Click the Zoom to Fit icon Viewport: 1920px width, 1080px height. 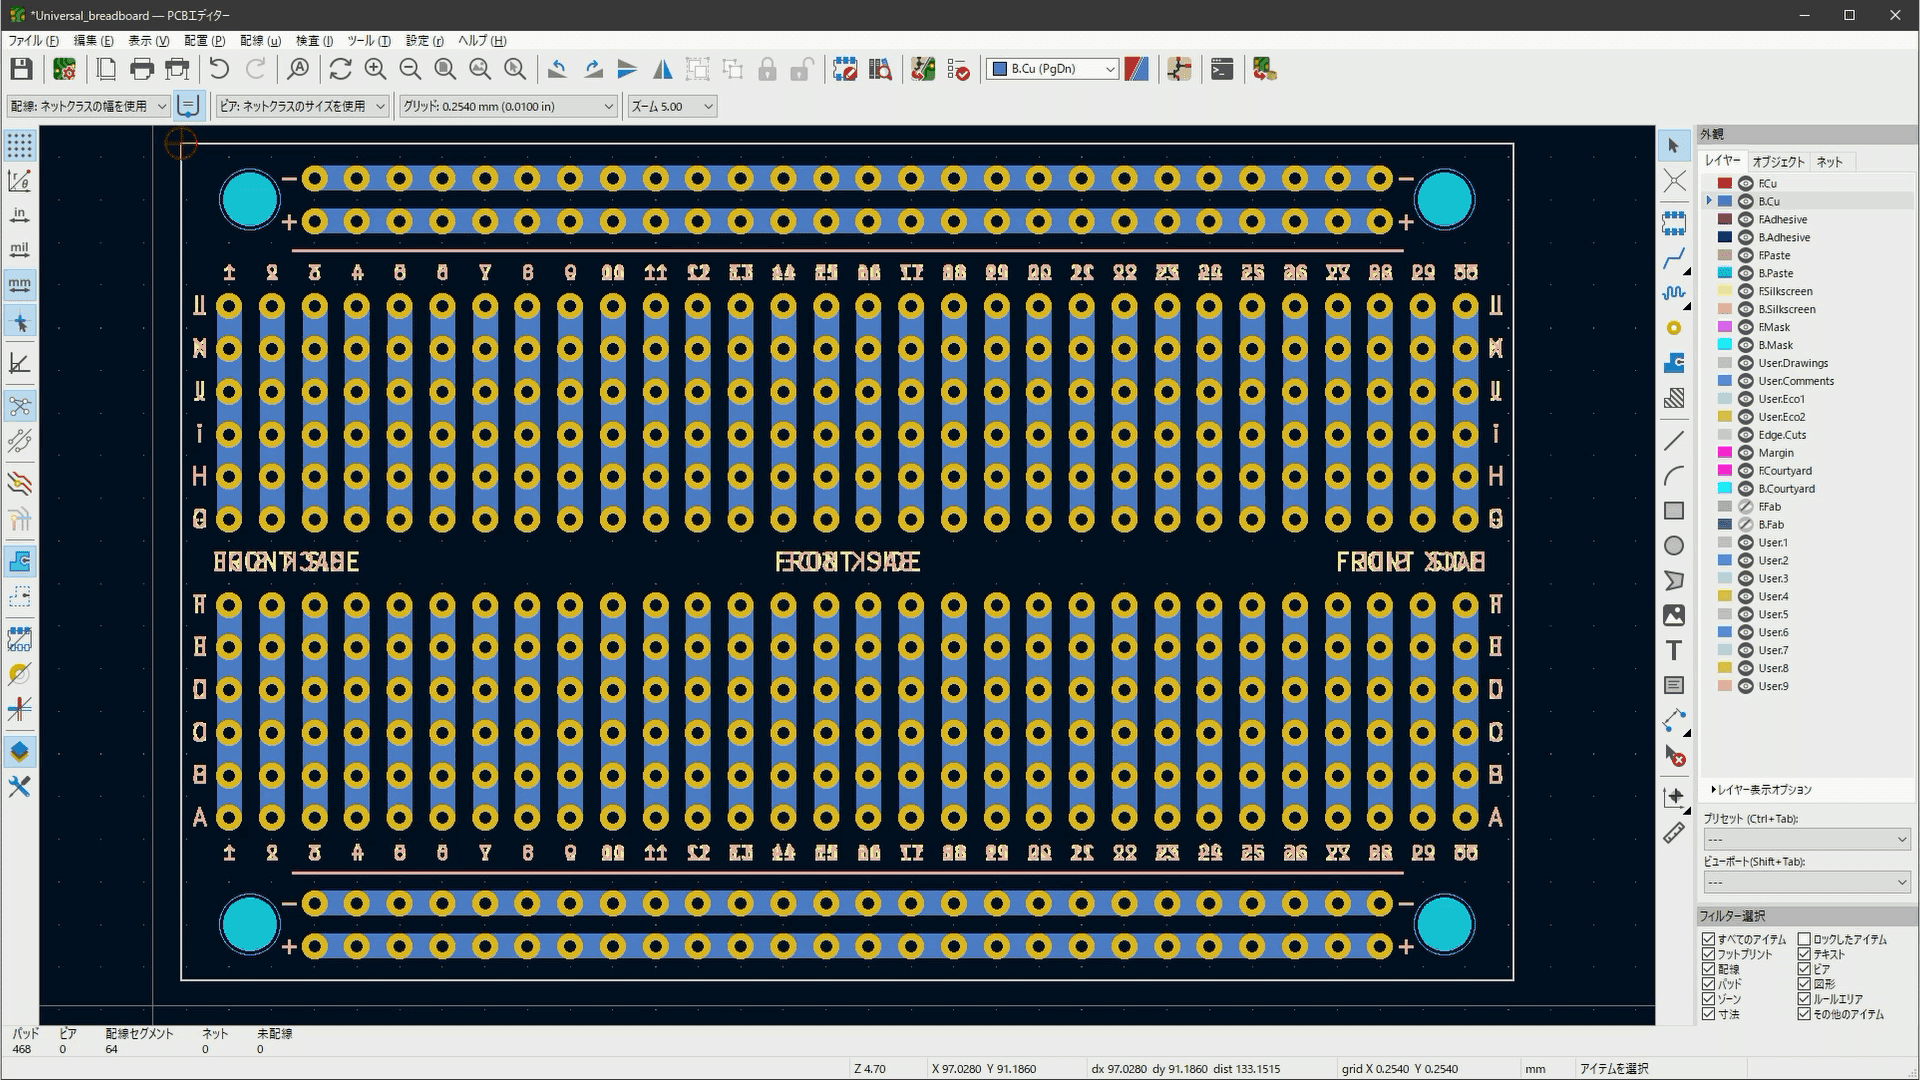point(445,69)
